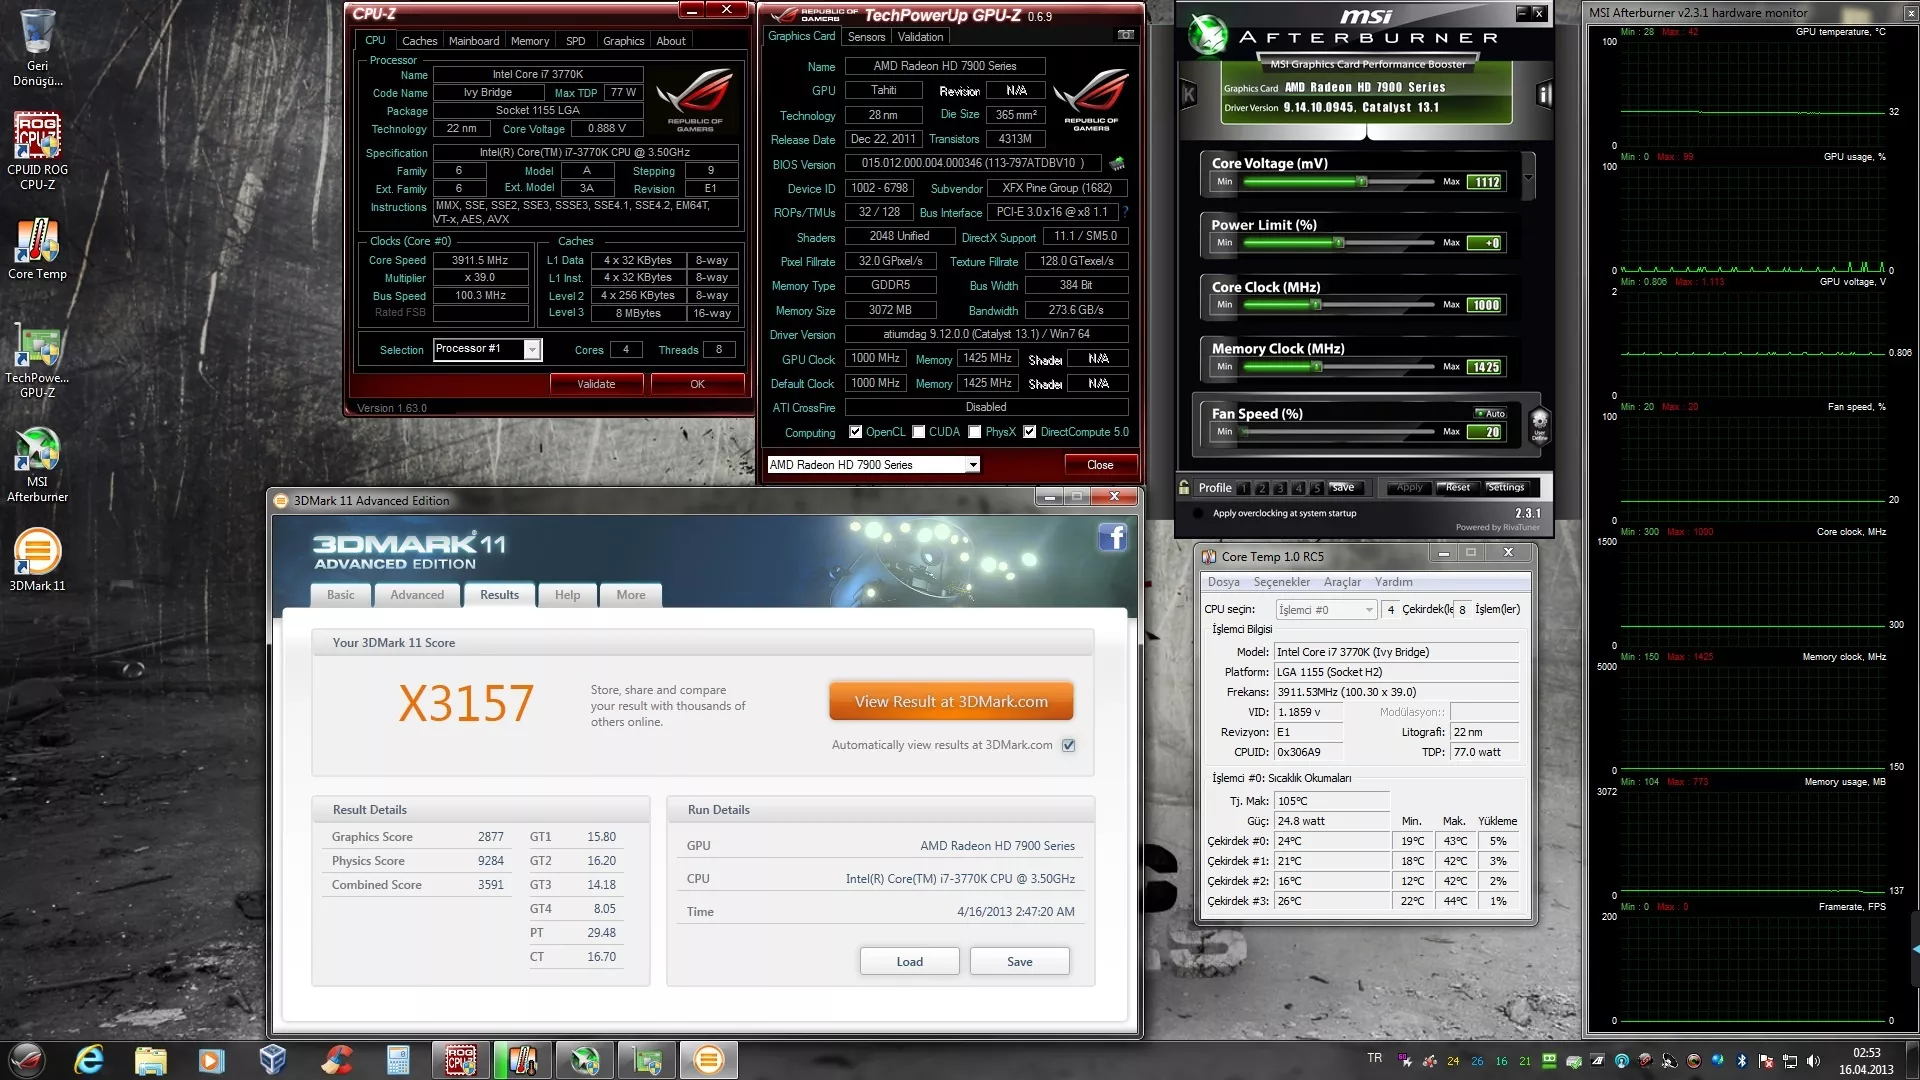Toggle the OpenCL checkbox in GPU-Z
The image size is (1920, 1080).
click(855, 432)
